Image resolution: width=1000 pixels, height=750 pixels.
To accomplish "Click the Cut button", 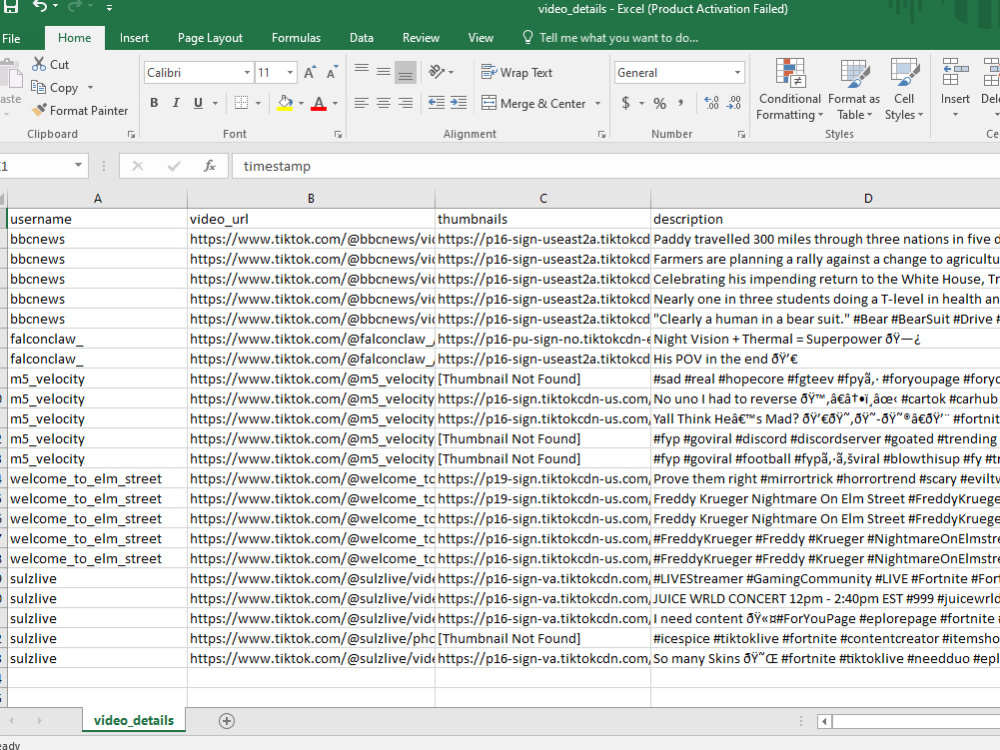I will 50,64.
